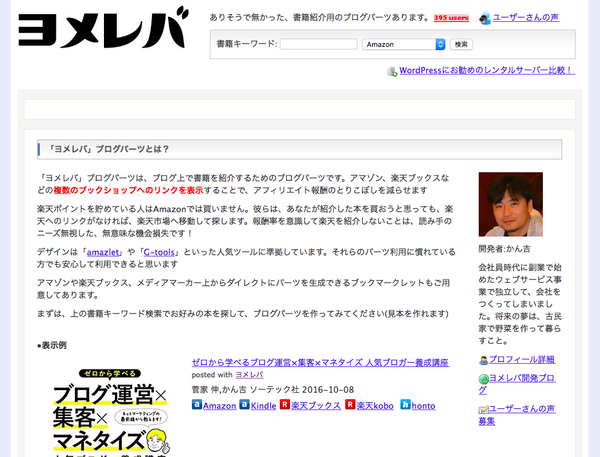Click the honto blue h icon
Screen dimensions: 600x457
[x=405, y=405]
